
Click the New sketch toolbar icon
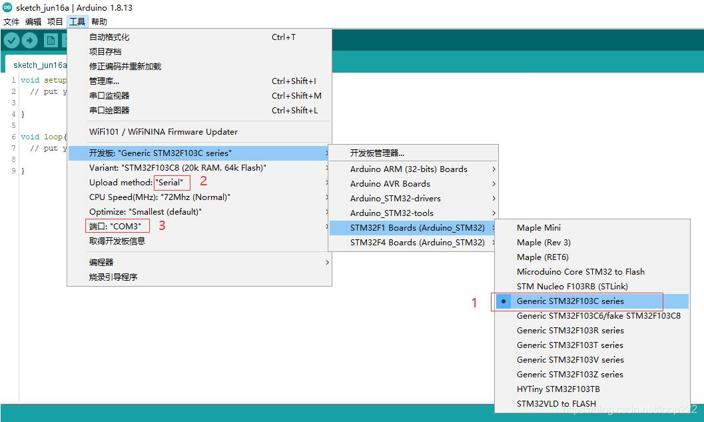click(x=50, y=40)
